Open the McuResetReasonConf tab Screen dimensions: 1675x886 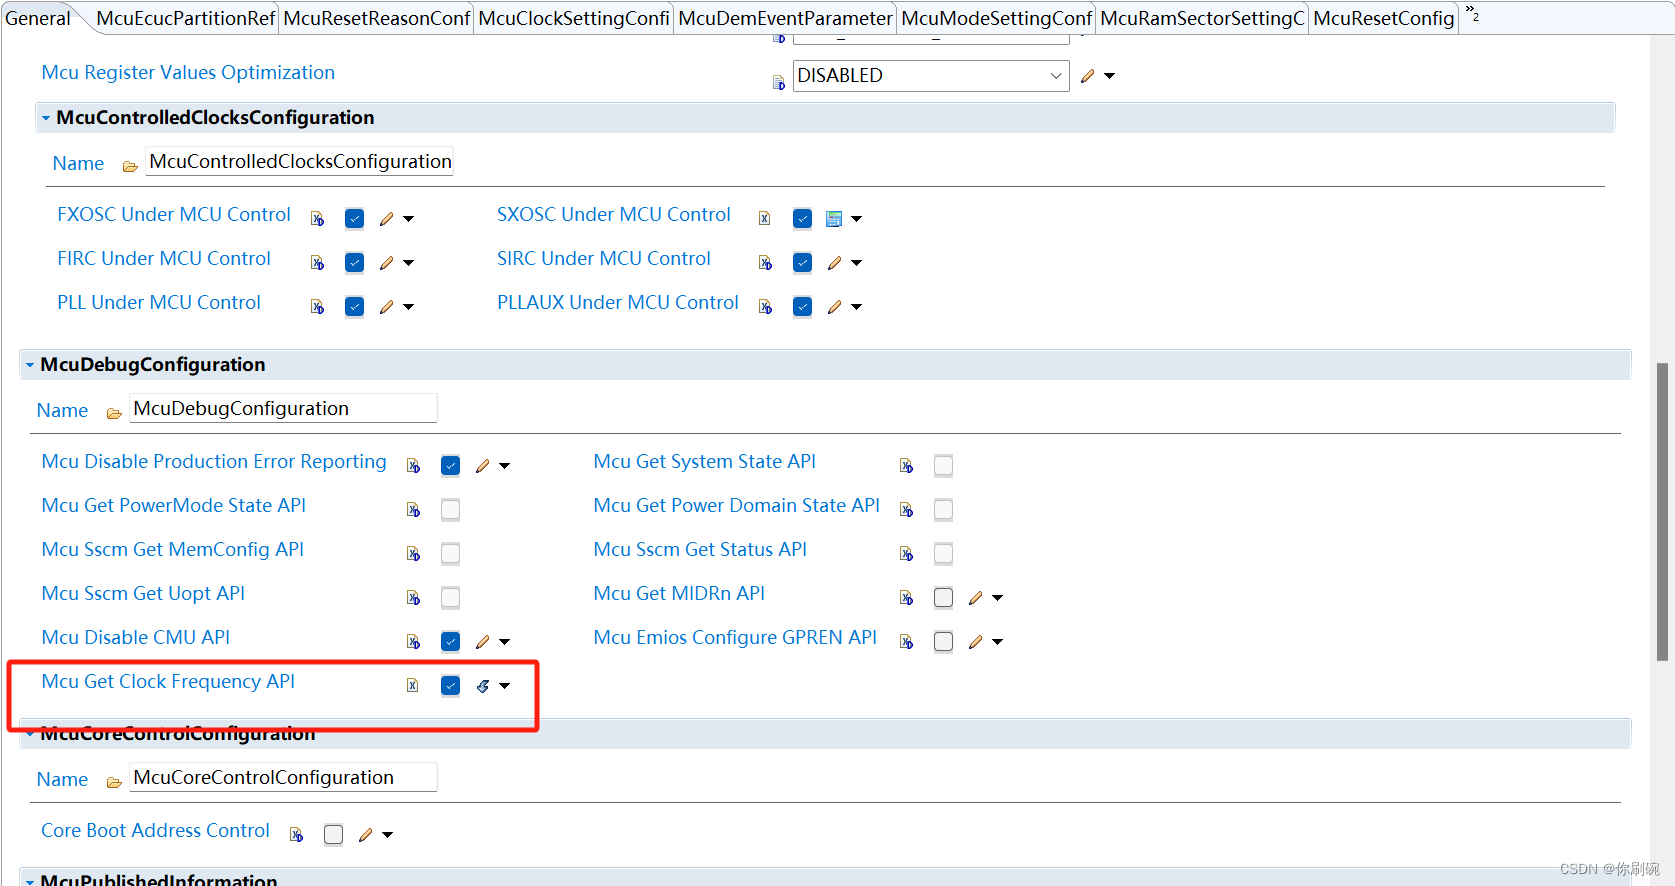(377, 18)
